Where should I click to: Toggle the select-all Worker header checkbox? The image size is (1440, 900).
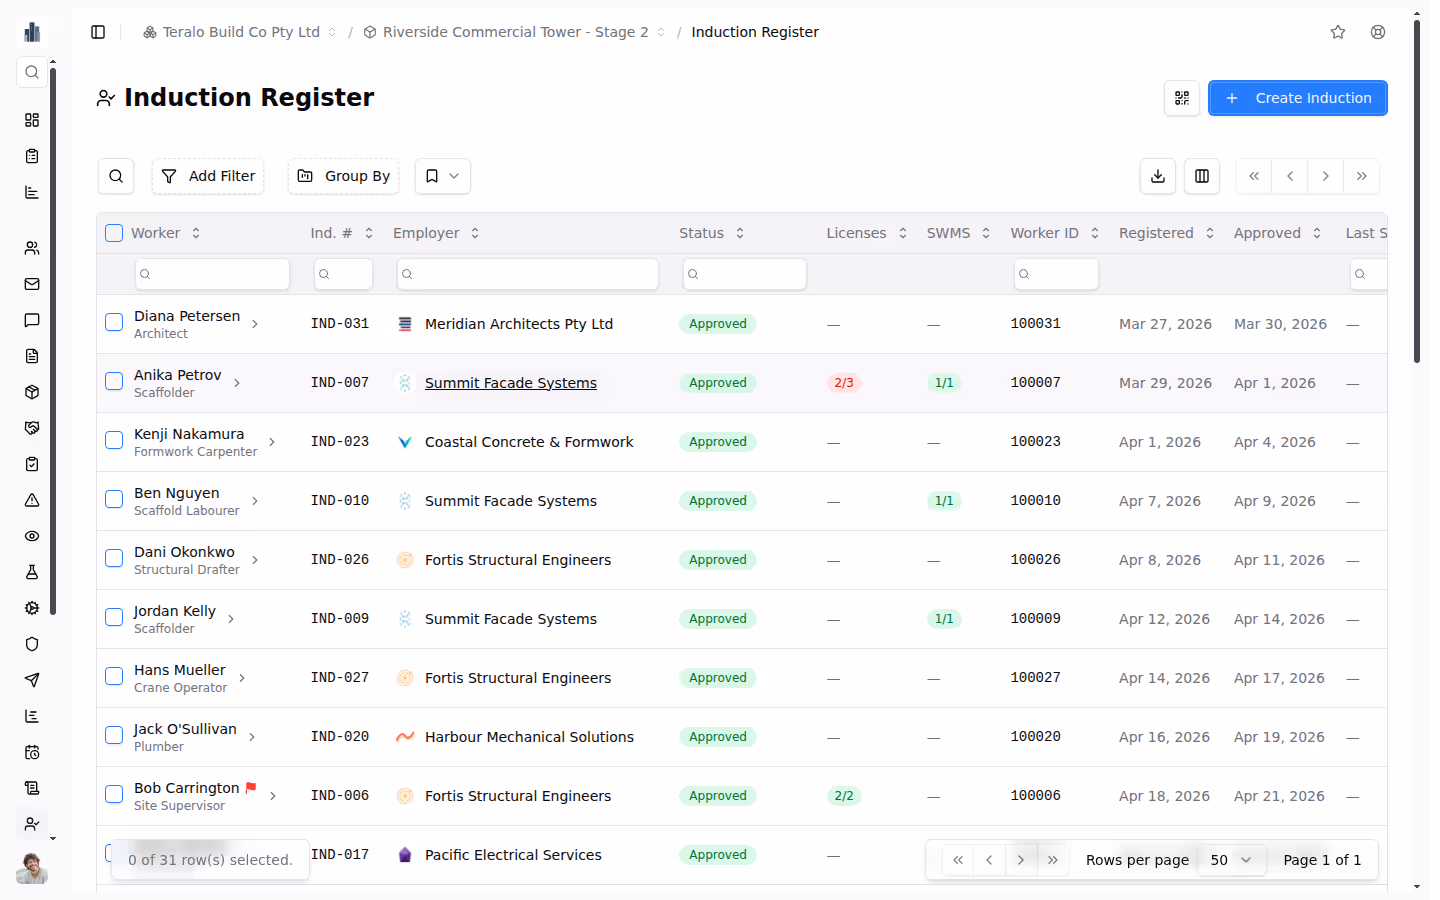click(x=114, y=233)
